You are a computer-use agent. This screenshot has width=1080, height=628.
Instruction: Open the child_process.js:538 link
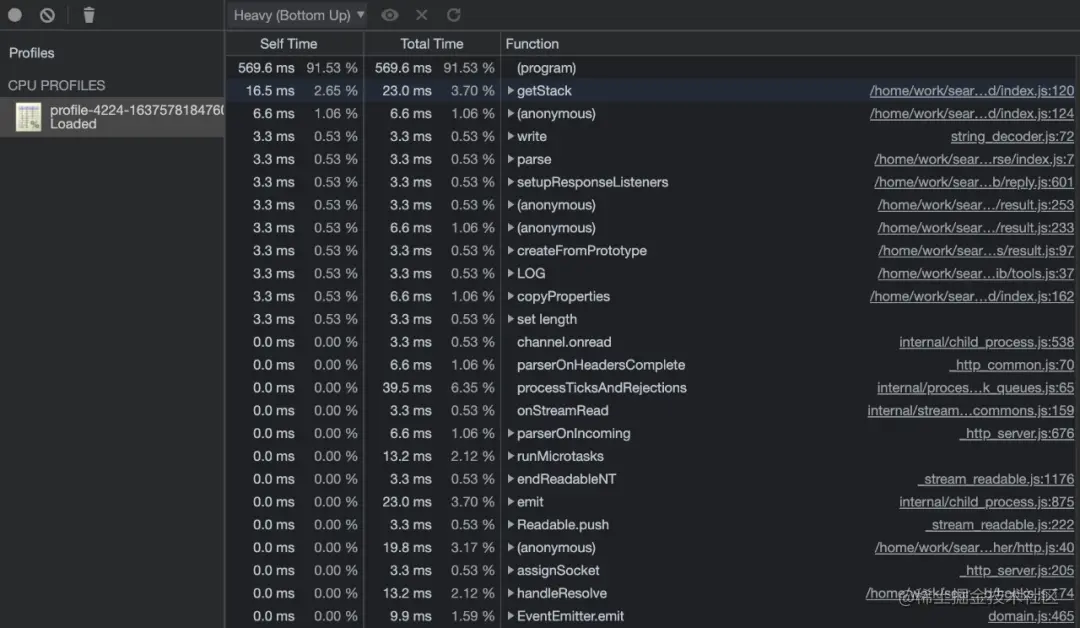tap(986, 342)
